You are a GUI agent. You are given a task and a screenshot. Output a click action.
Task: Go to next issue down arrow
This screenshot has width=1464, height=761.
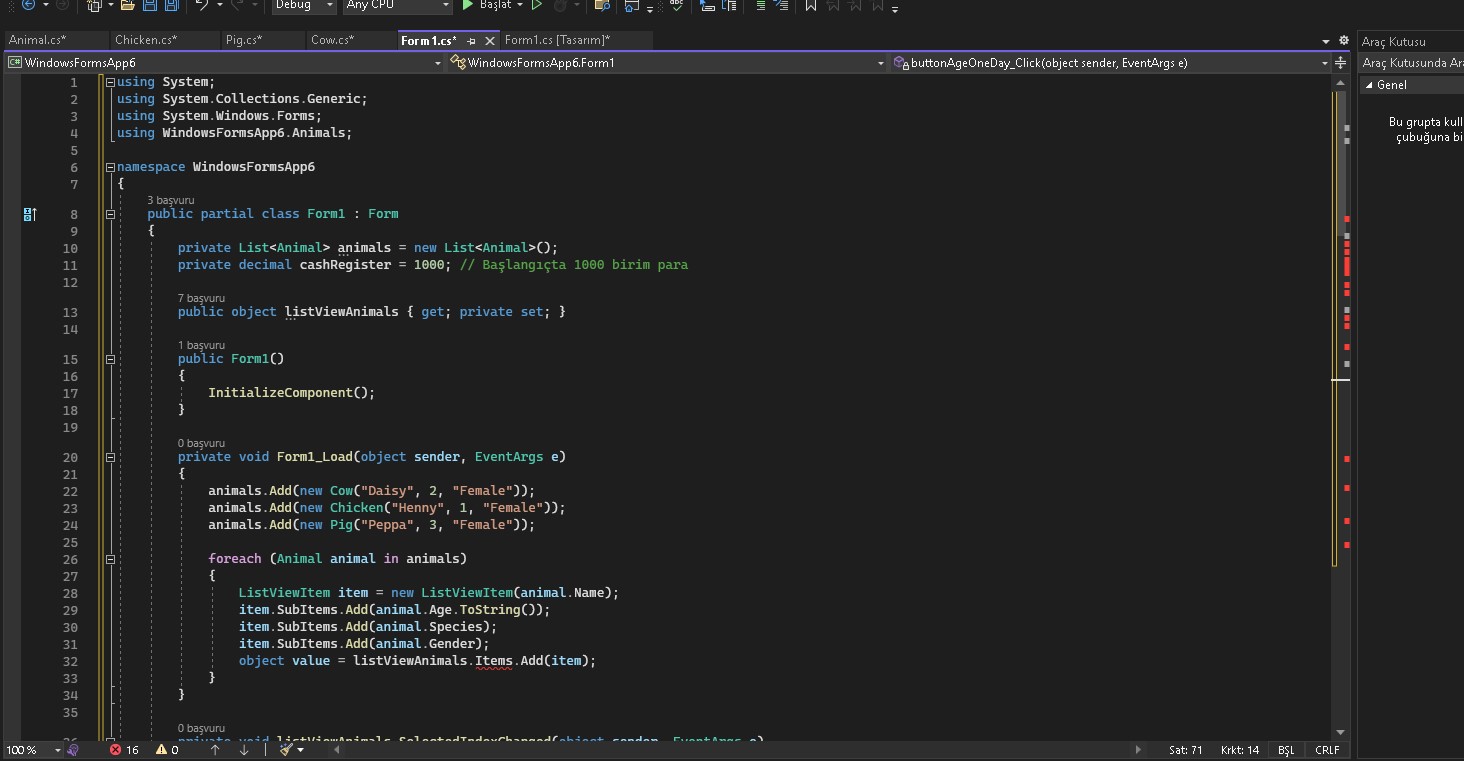tap(244, 749)
